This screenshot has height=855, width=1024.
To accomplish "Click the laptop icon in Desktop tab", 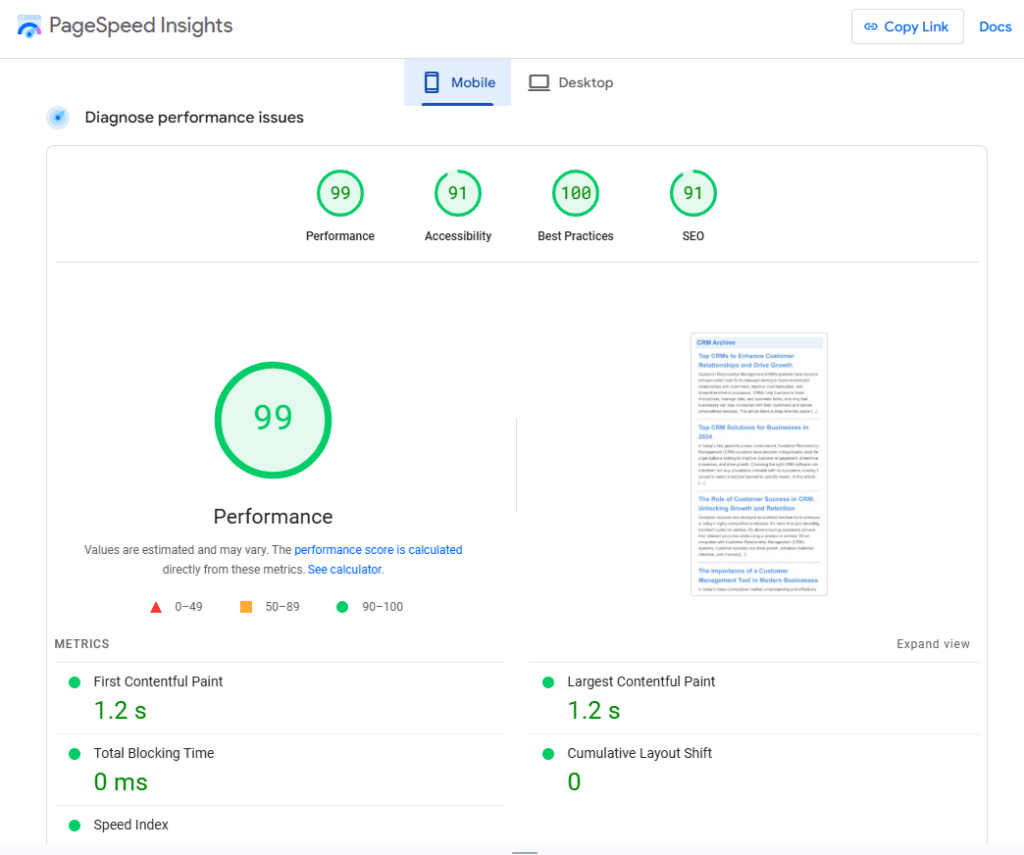I will tap(539, 83).
